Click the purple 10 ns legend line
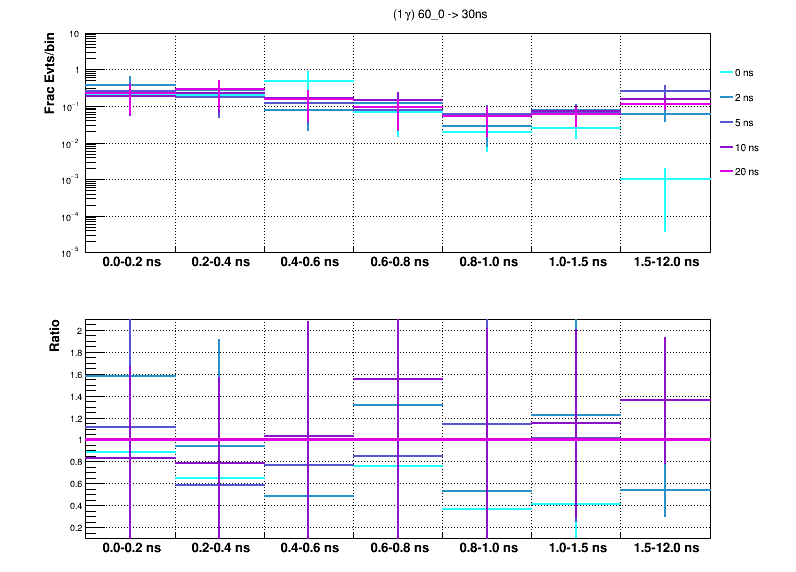 [726, 147]
